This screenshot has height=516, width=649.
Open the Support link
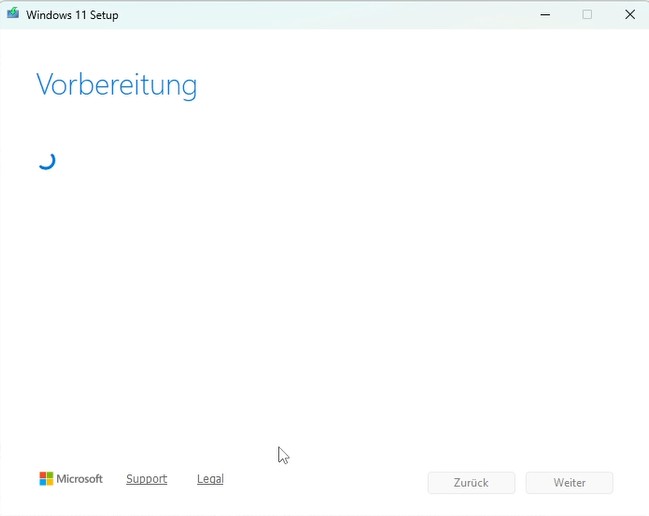(x=147, y=479)
